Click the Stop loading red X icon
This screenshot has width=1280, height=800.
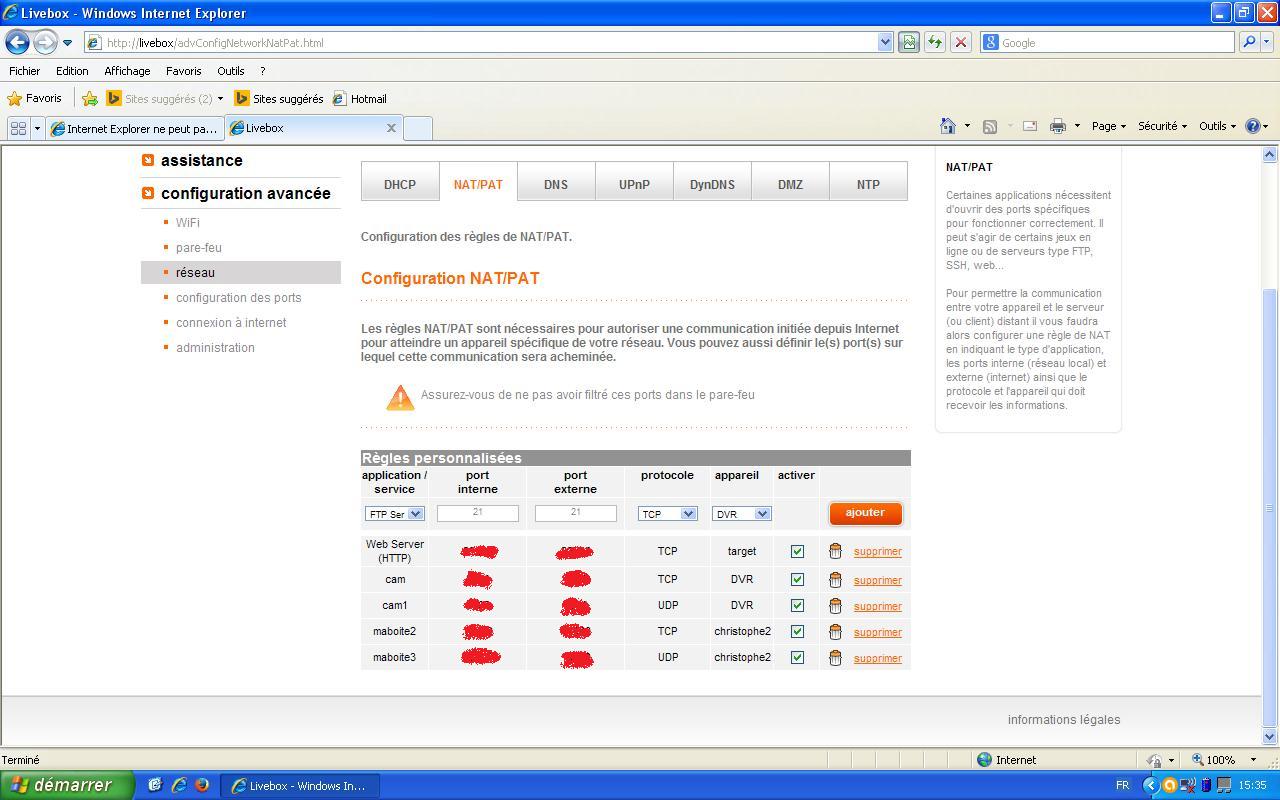(961, 43)
